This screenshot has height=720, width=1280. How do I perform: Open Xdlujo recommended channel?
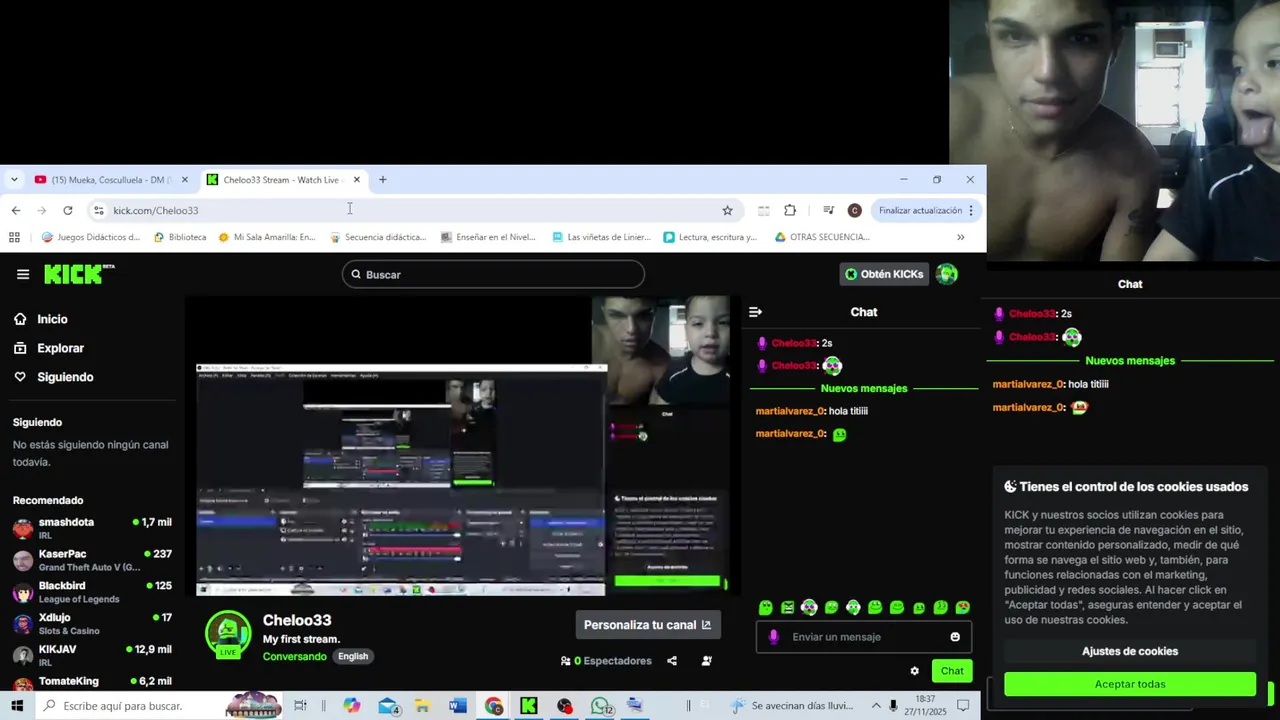tap(92, 624)
